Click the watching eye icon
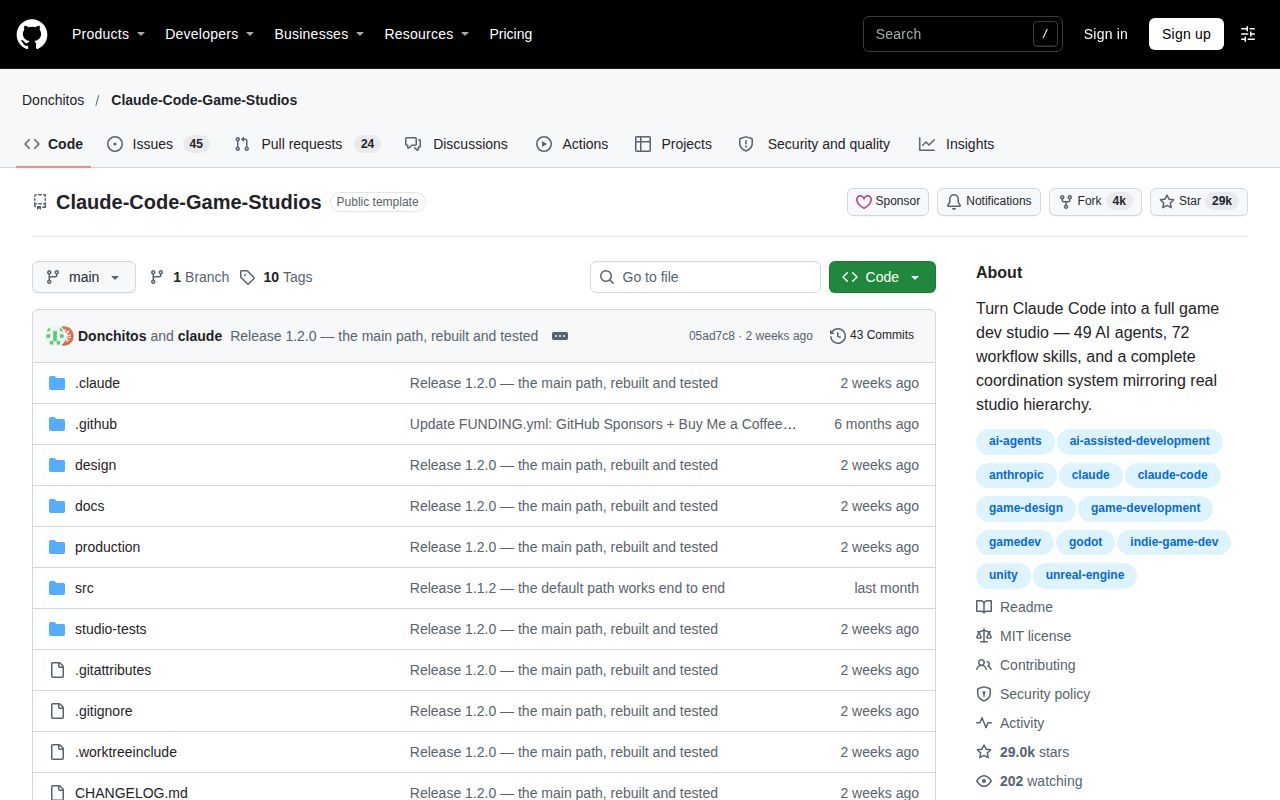The height and width of the screenshot is (800, 1280). click(984, 781)
